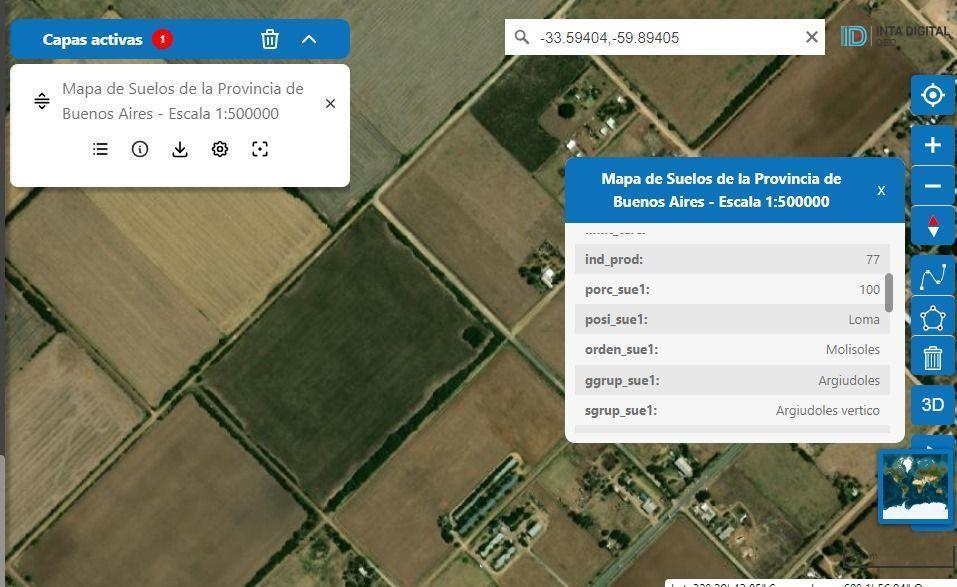The height and width of the screenshot is (587, 957).
Task: Zoom to the soil map layer extent
Action: (x=260, y=149)
